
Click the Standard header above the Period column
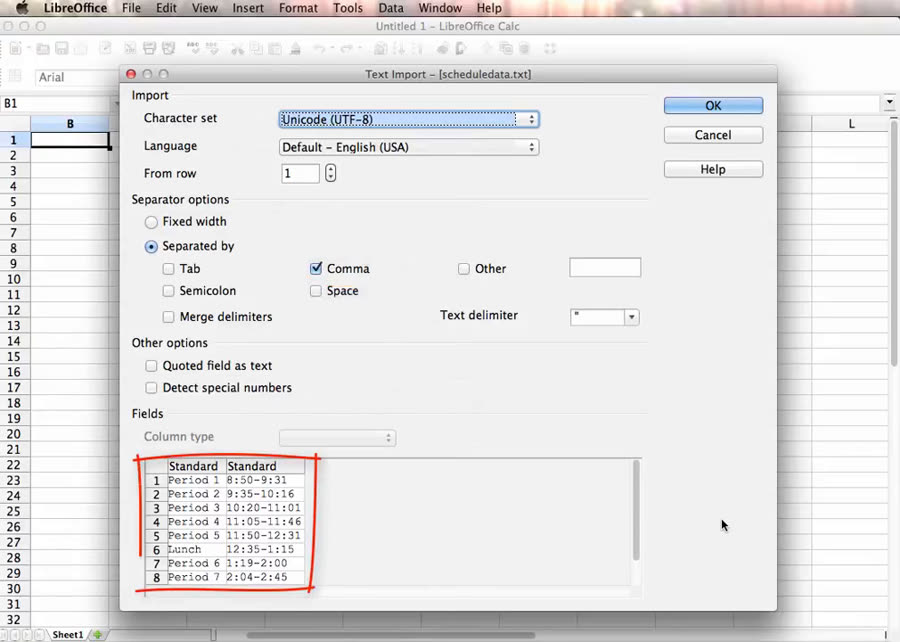[x=196, y=466]
